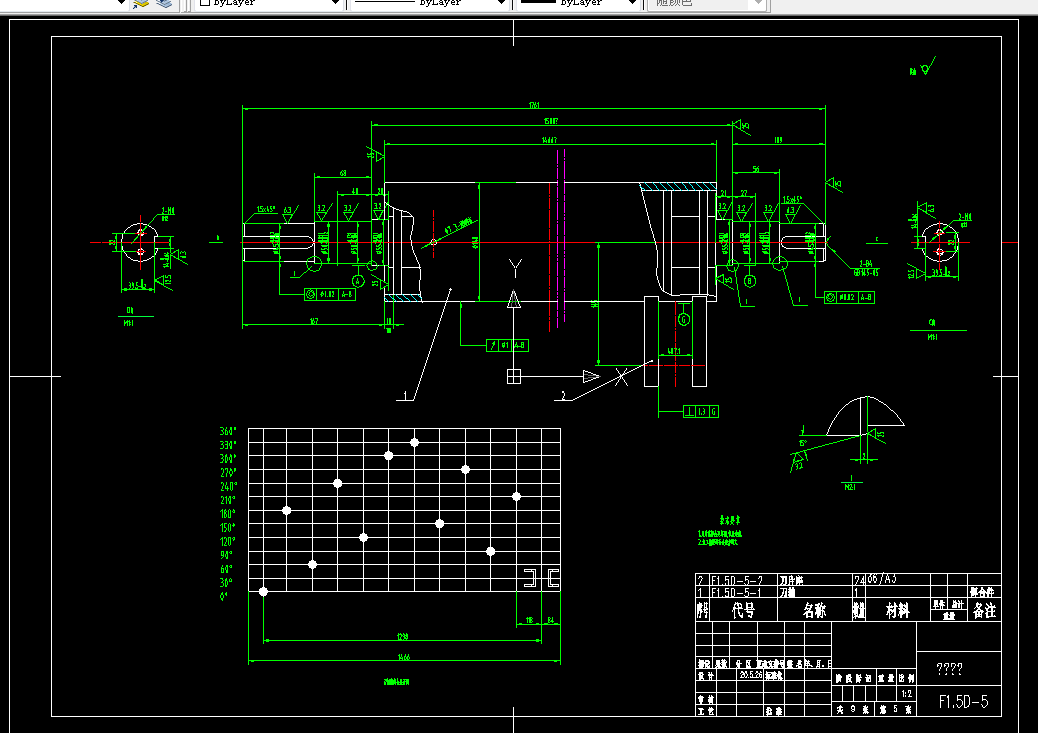Screen dimensions: 1038x733
Task: Click the UCS icon Y axis label
Action: coord(515,268)
